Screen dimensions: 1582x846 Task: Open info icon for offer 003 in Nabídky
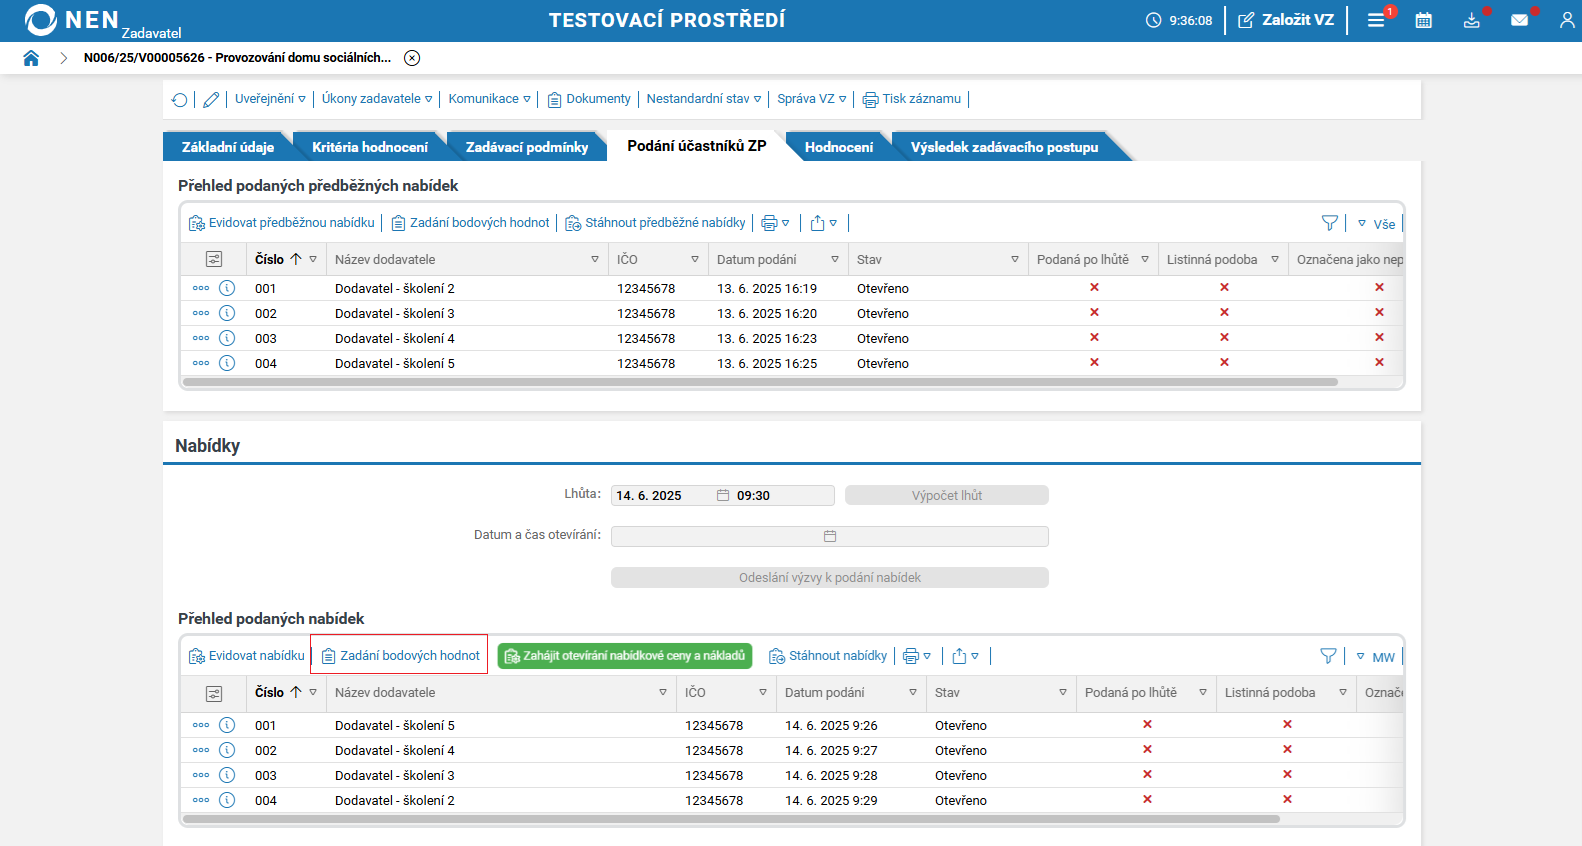tap(227, 775)
